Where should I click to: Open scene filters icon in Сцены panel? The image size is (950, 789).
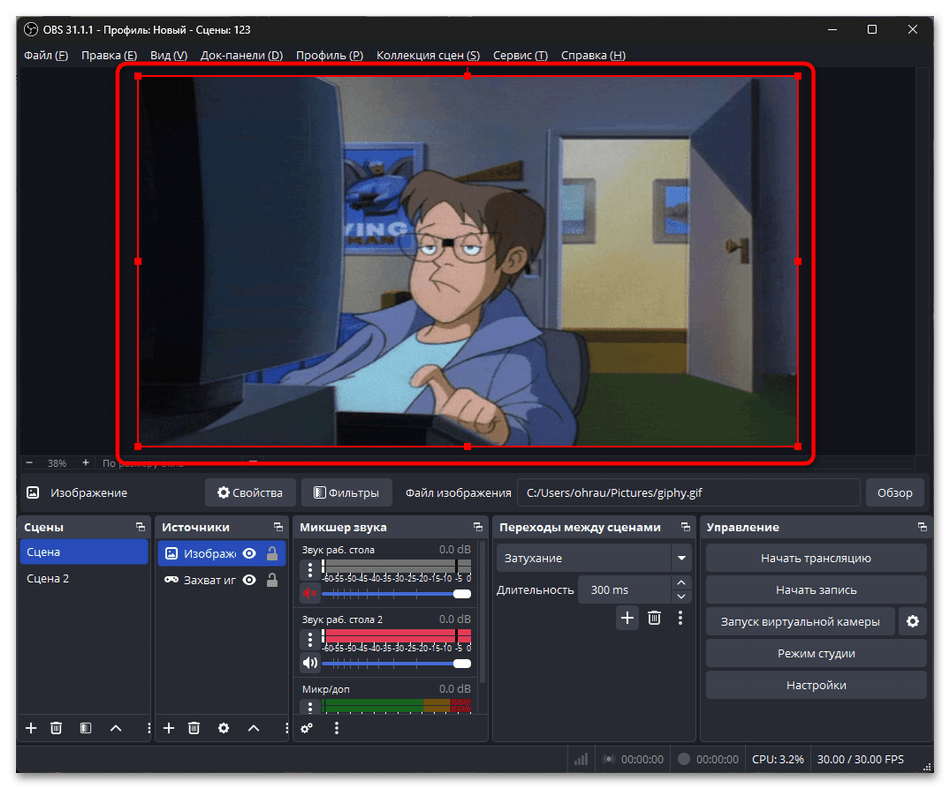(x=86, y=728)
